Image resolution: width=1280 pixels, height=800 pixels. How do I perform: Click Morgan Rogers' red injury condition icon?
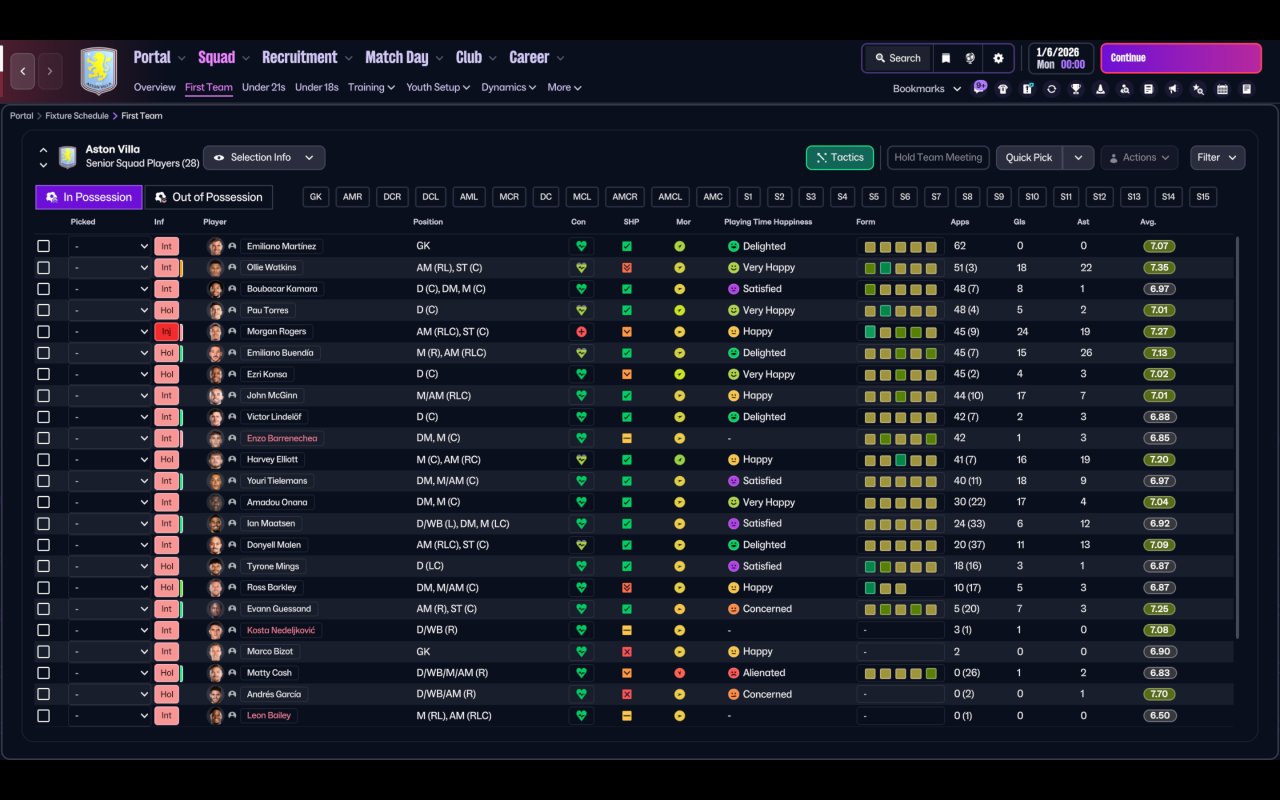coord(581,331)
